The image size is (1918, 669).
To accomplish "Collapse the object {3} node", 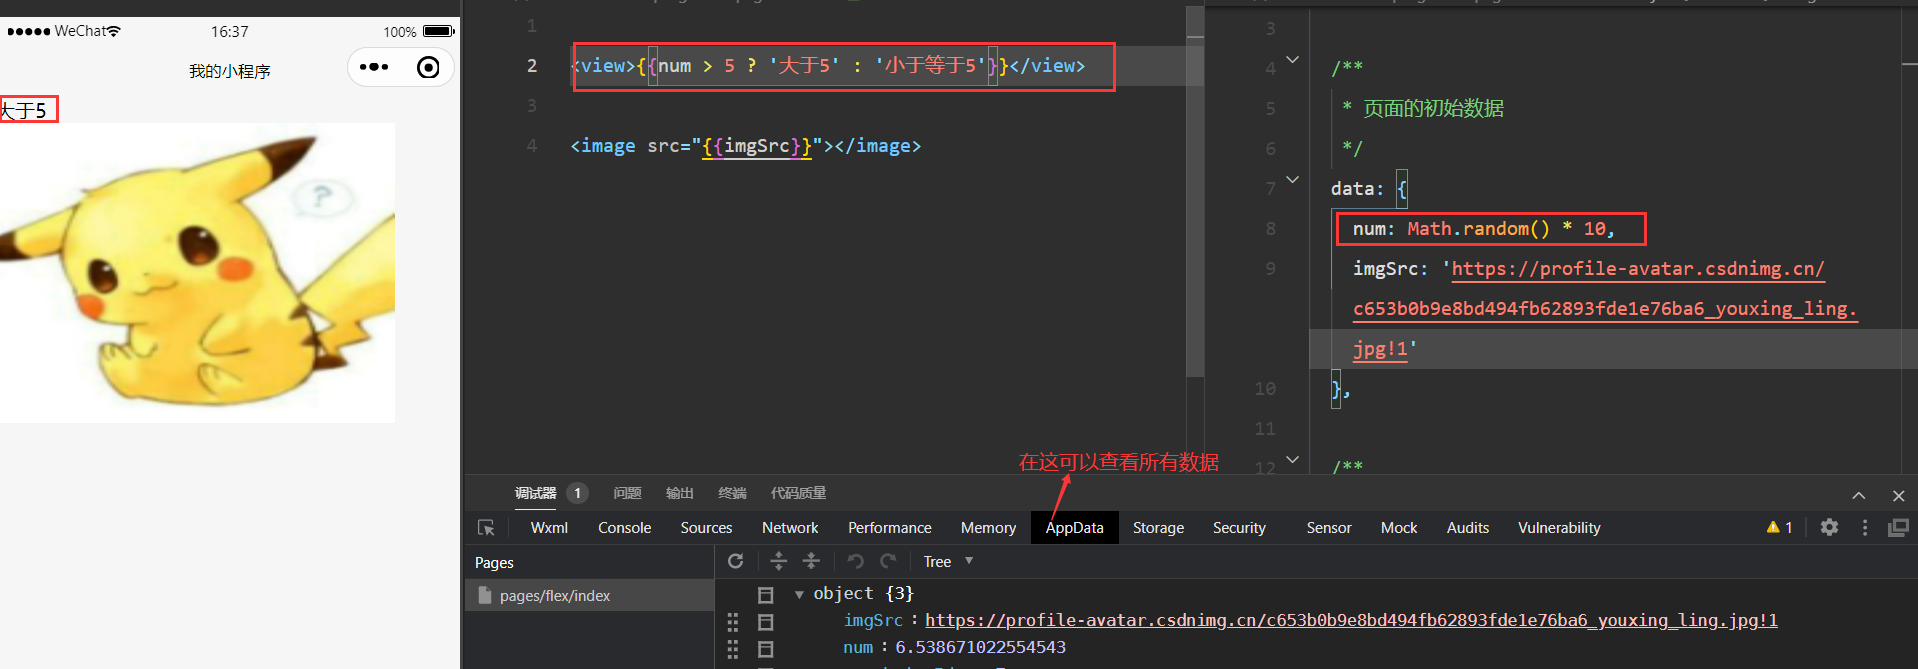I will [799, 594].
